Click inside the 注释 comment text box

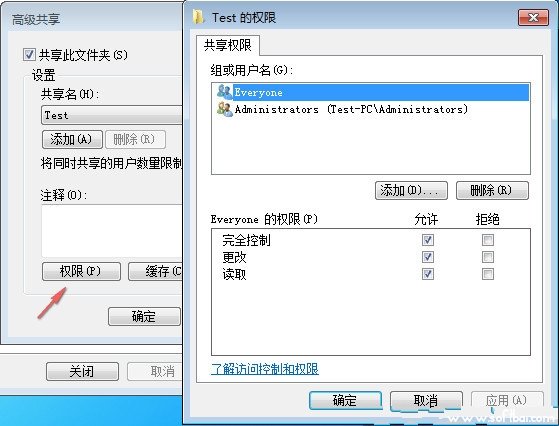click(x=112, y=231)
